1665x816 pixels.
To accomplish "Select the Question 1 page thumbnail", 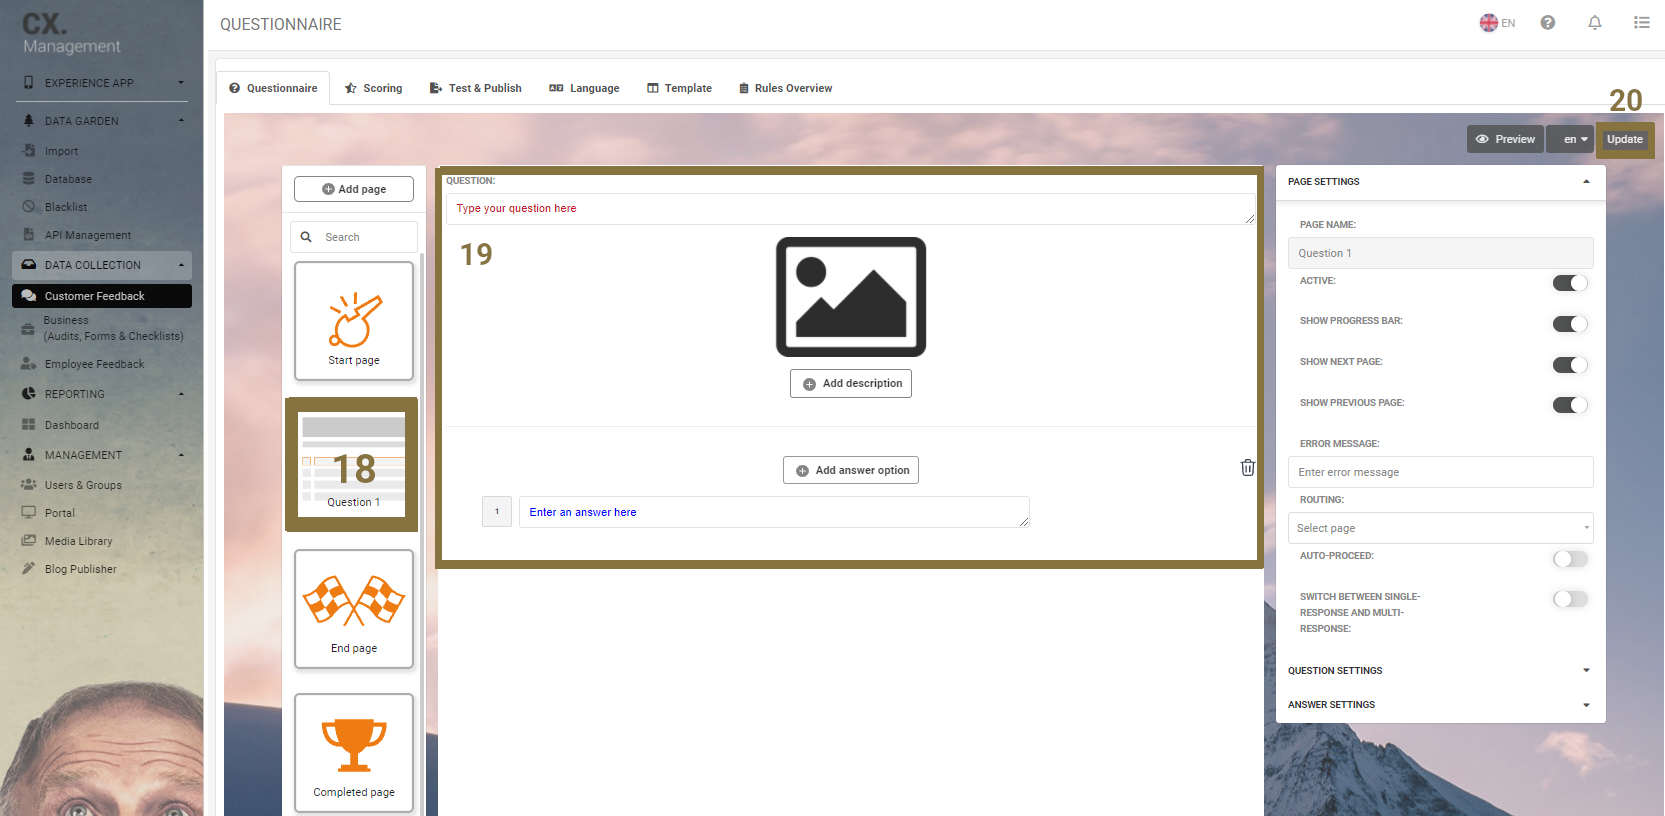I will (354, 465).
